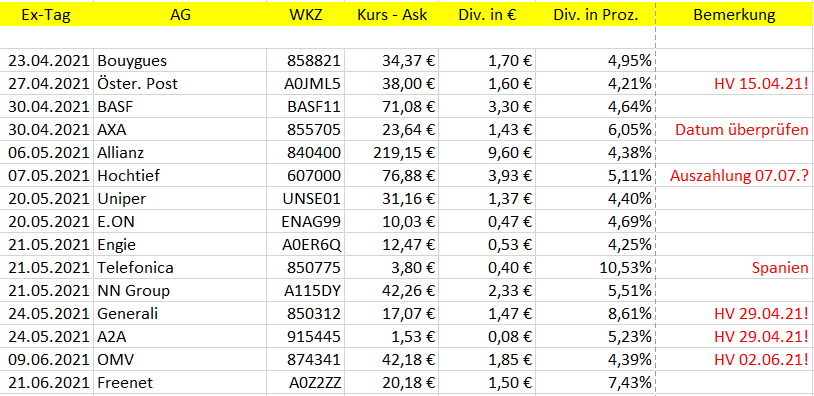Select percentage cell 7,43%

pos(595,383)
